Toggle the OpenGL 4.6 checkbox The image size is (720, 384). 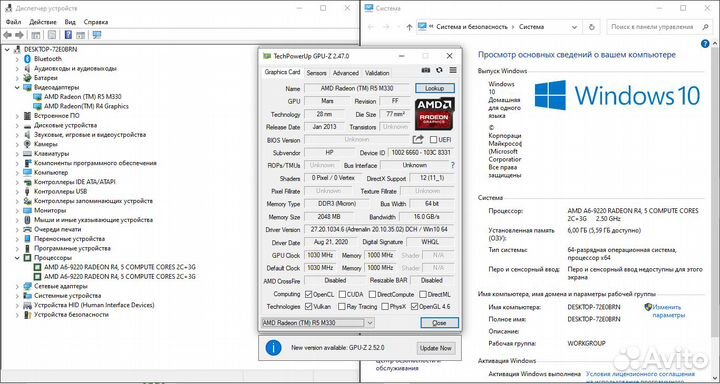point(415,306)
